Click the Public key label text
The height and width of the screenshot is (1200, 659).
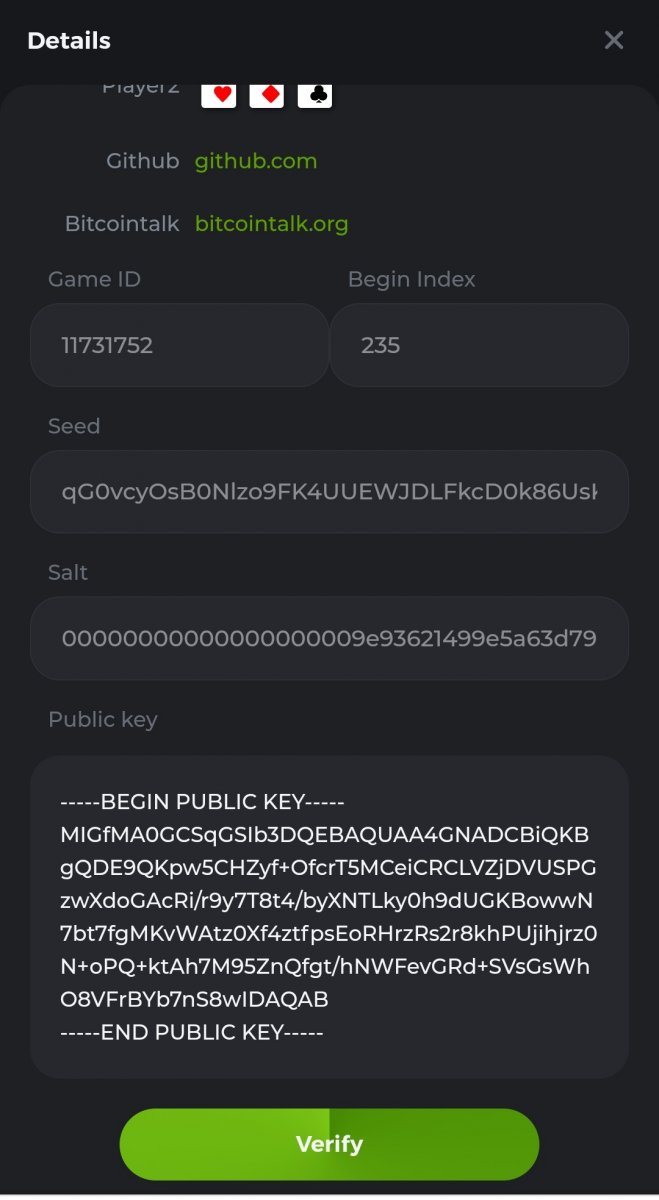click(x=103, y=719)
